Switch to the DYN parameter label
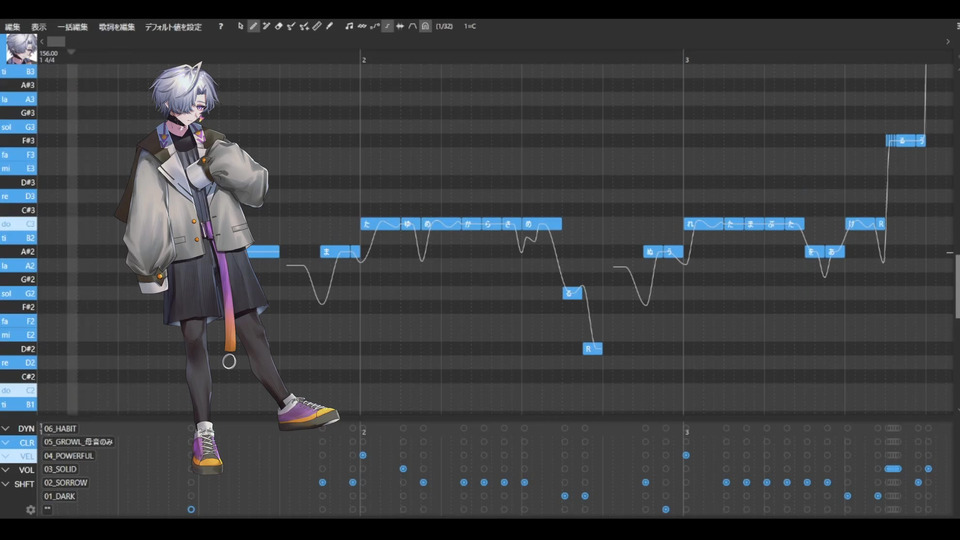The width and height of the screenshot is (960, 540). 26,429
